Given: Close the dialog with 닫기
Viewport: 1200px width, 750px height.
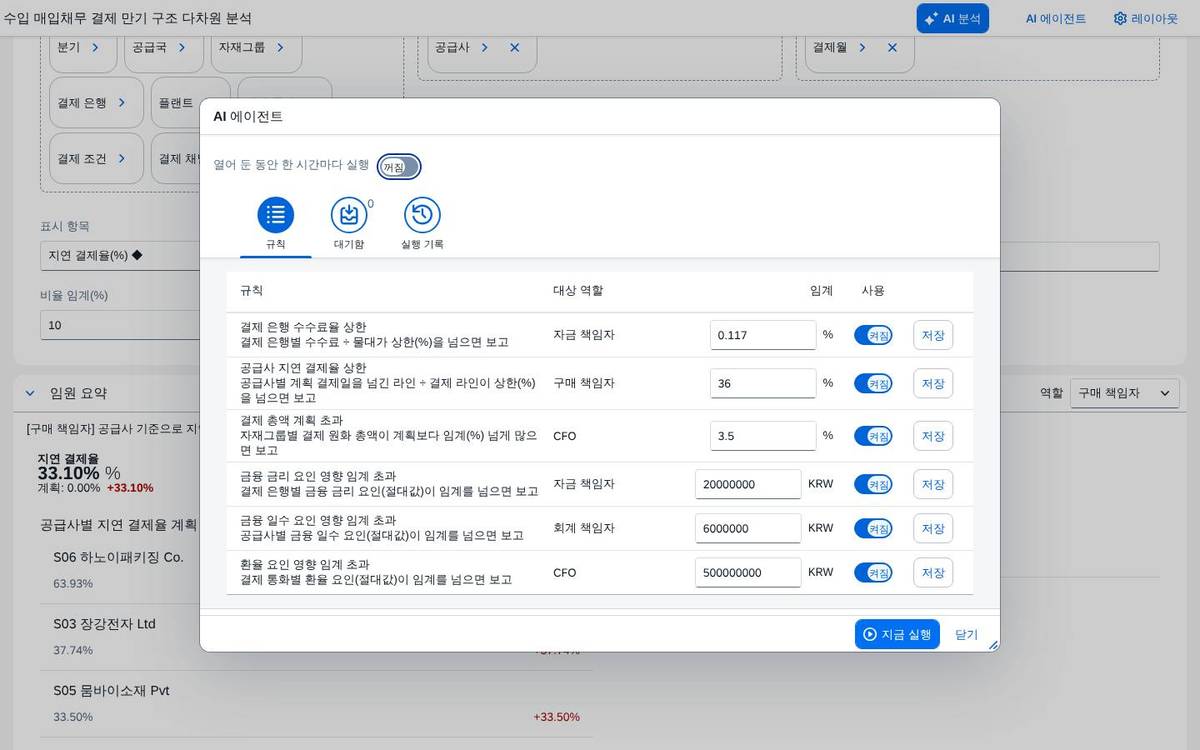Looking at the screenshot, I should tap(966, 634).
